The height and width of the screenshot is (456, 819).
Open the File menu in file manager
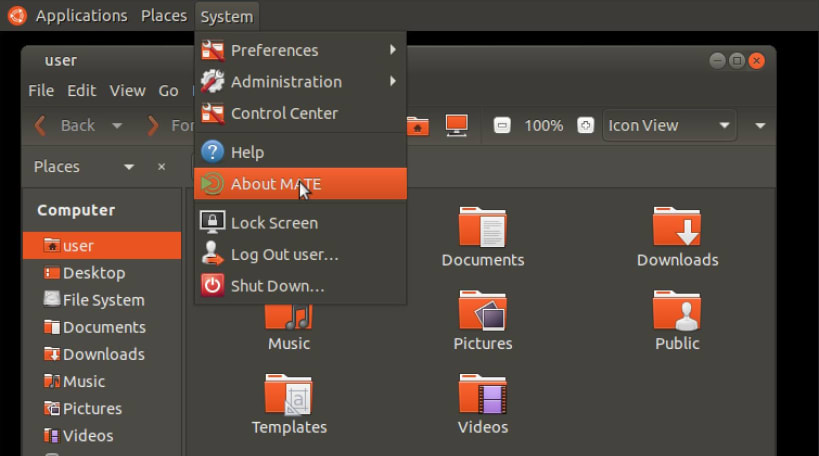tap(41, 90)
